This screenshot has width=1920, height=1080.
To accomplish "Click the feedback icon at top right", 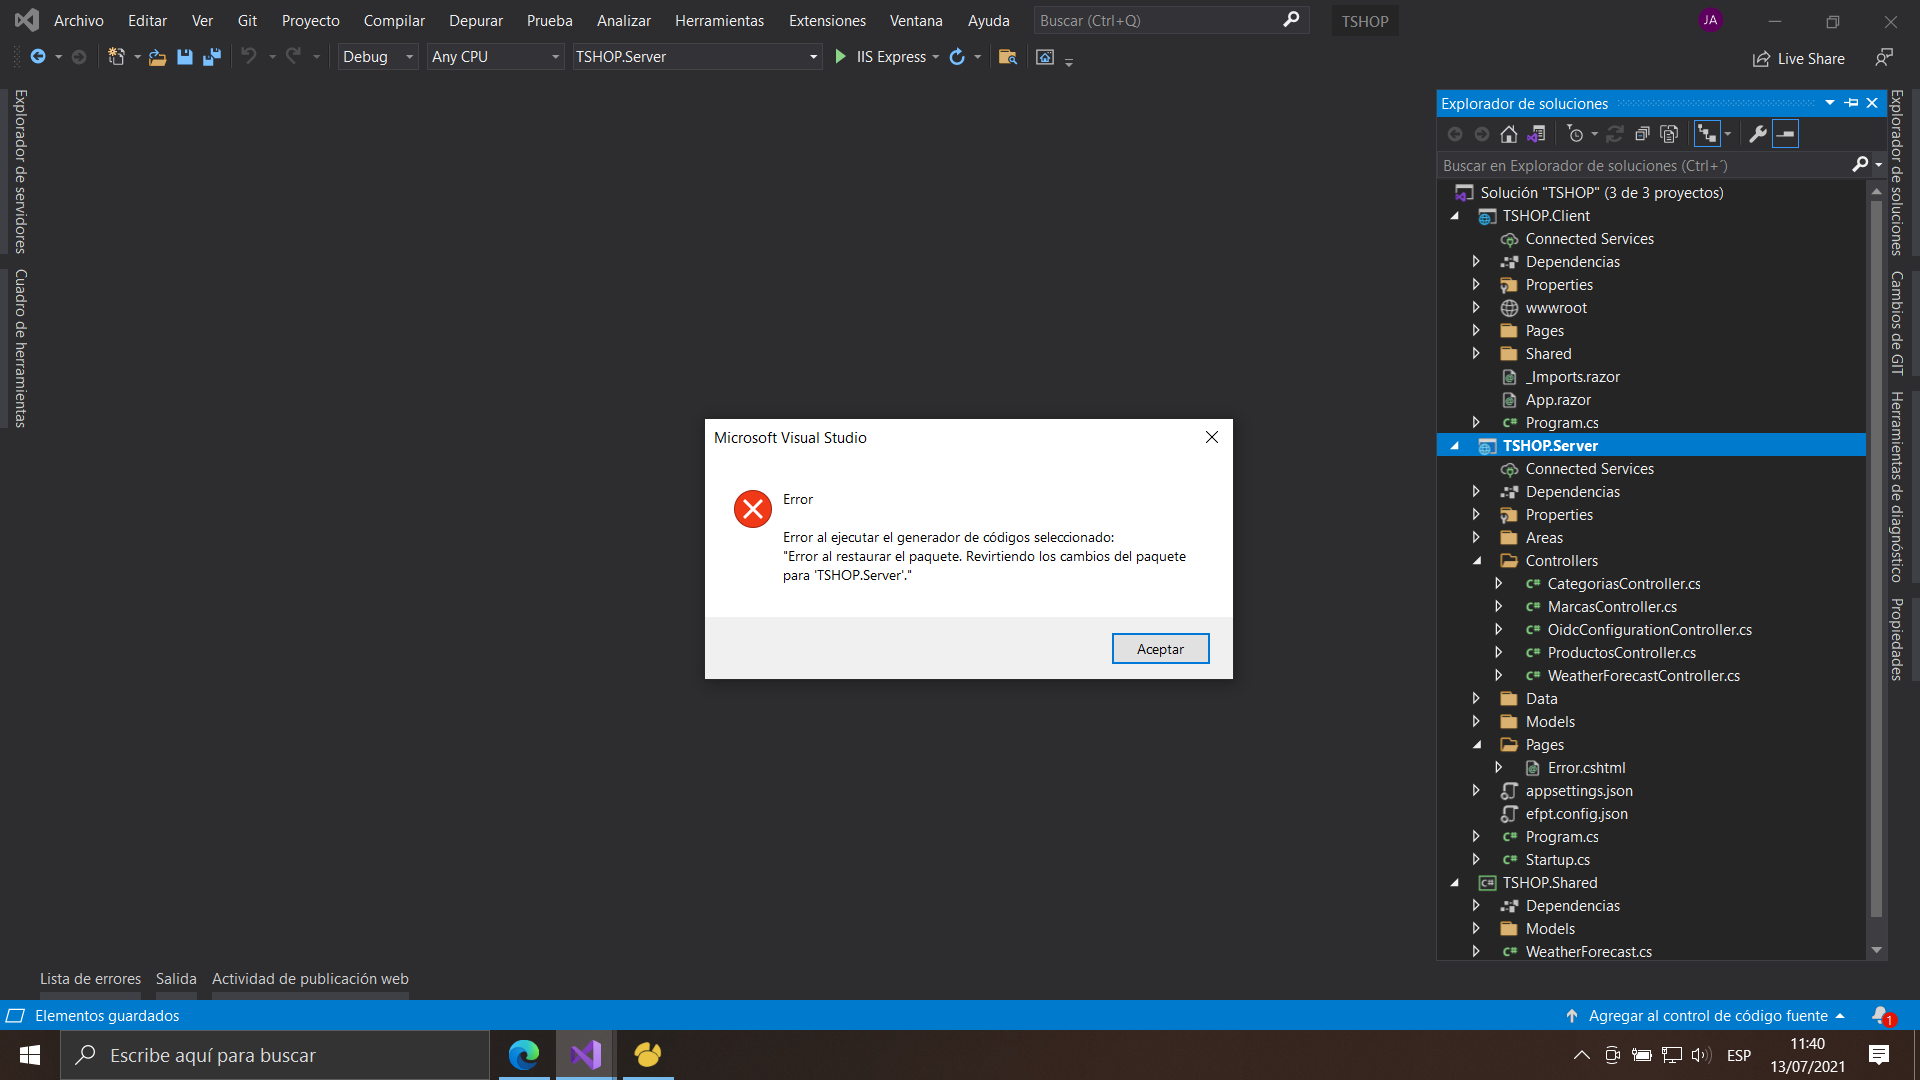I will 1884,57.
